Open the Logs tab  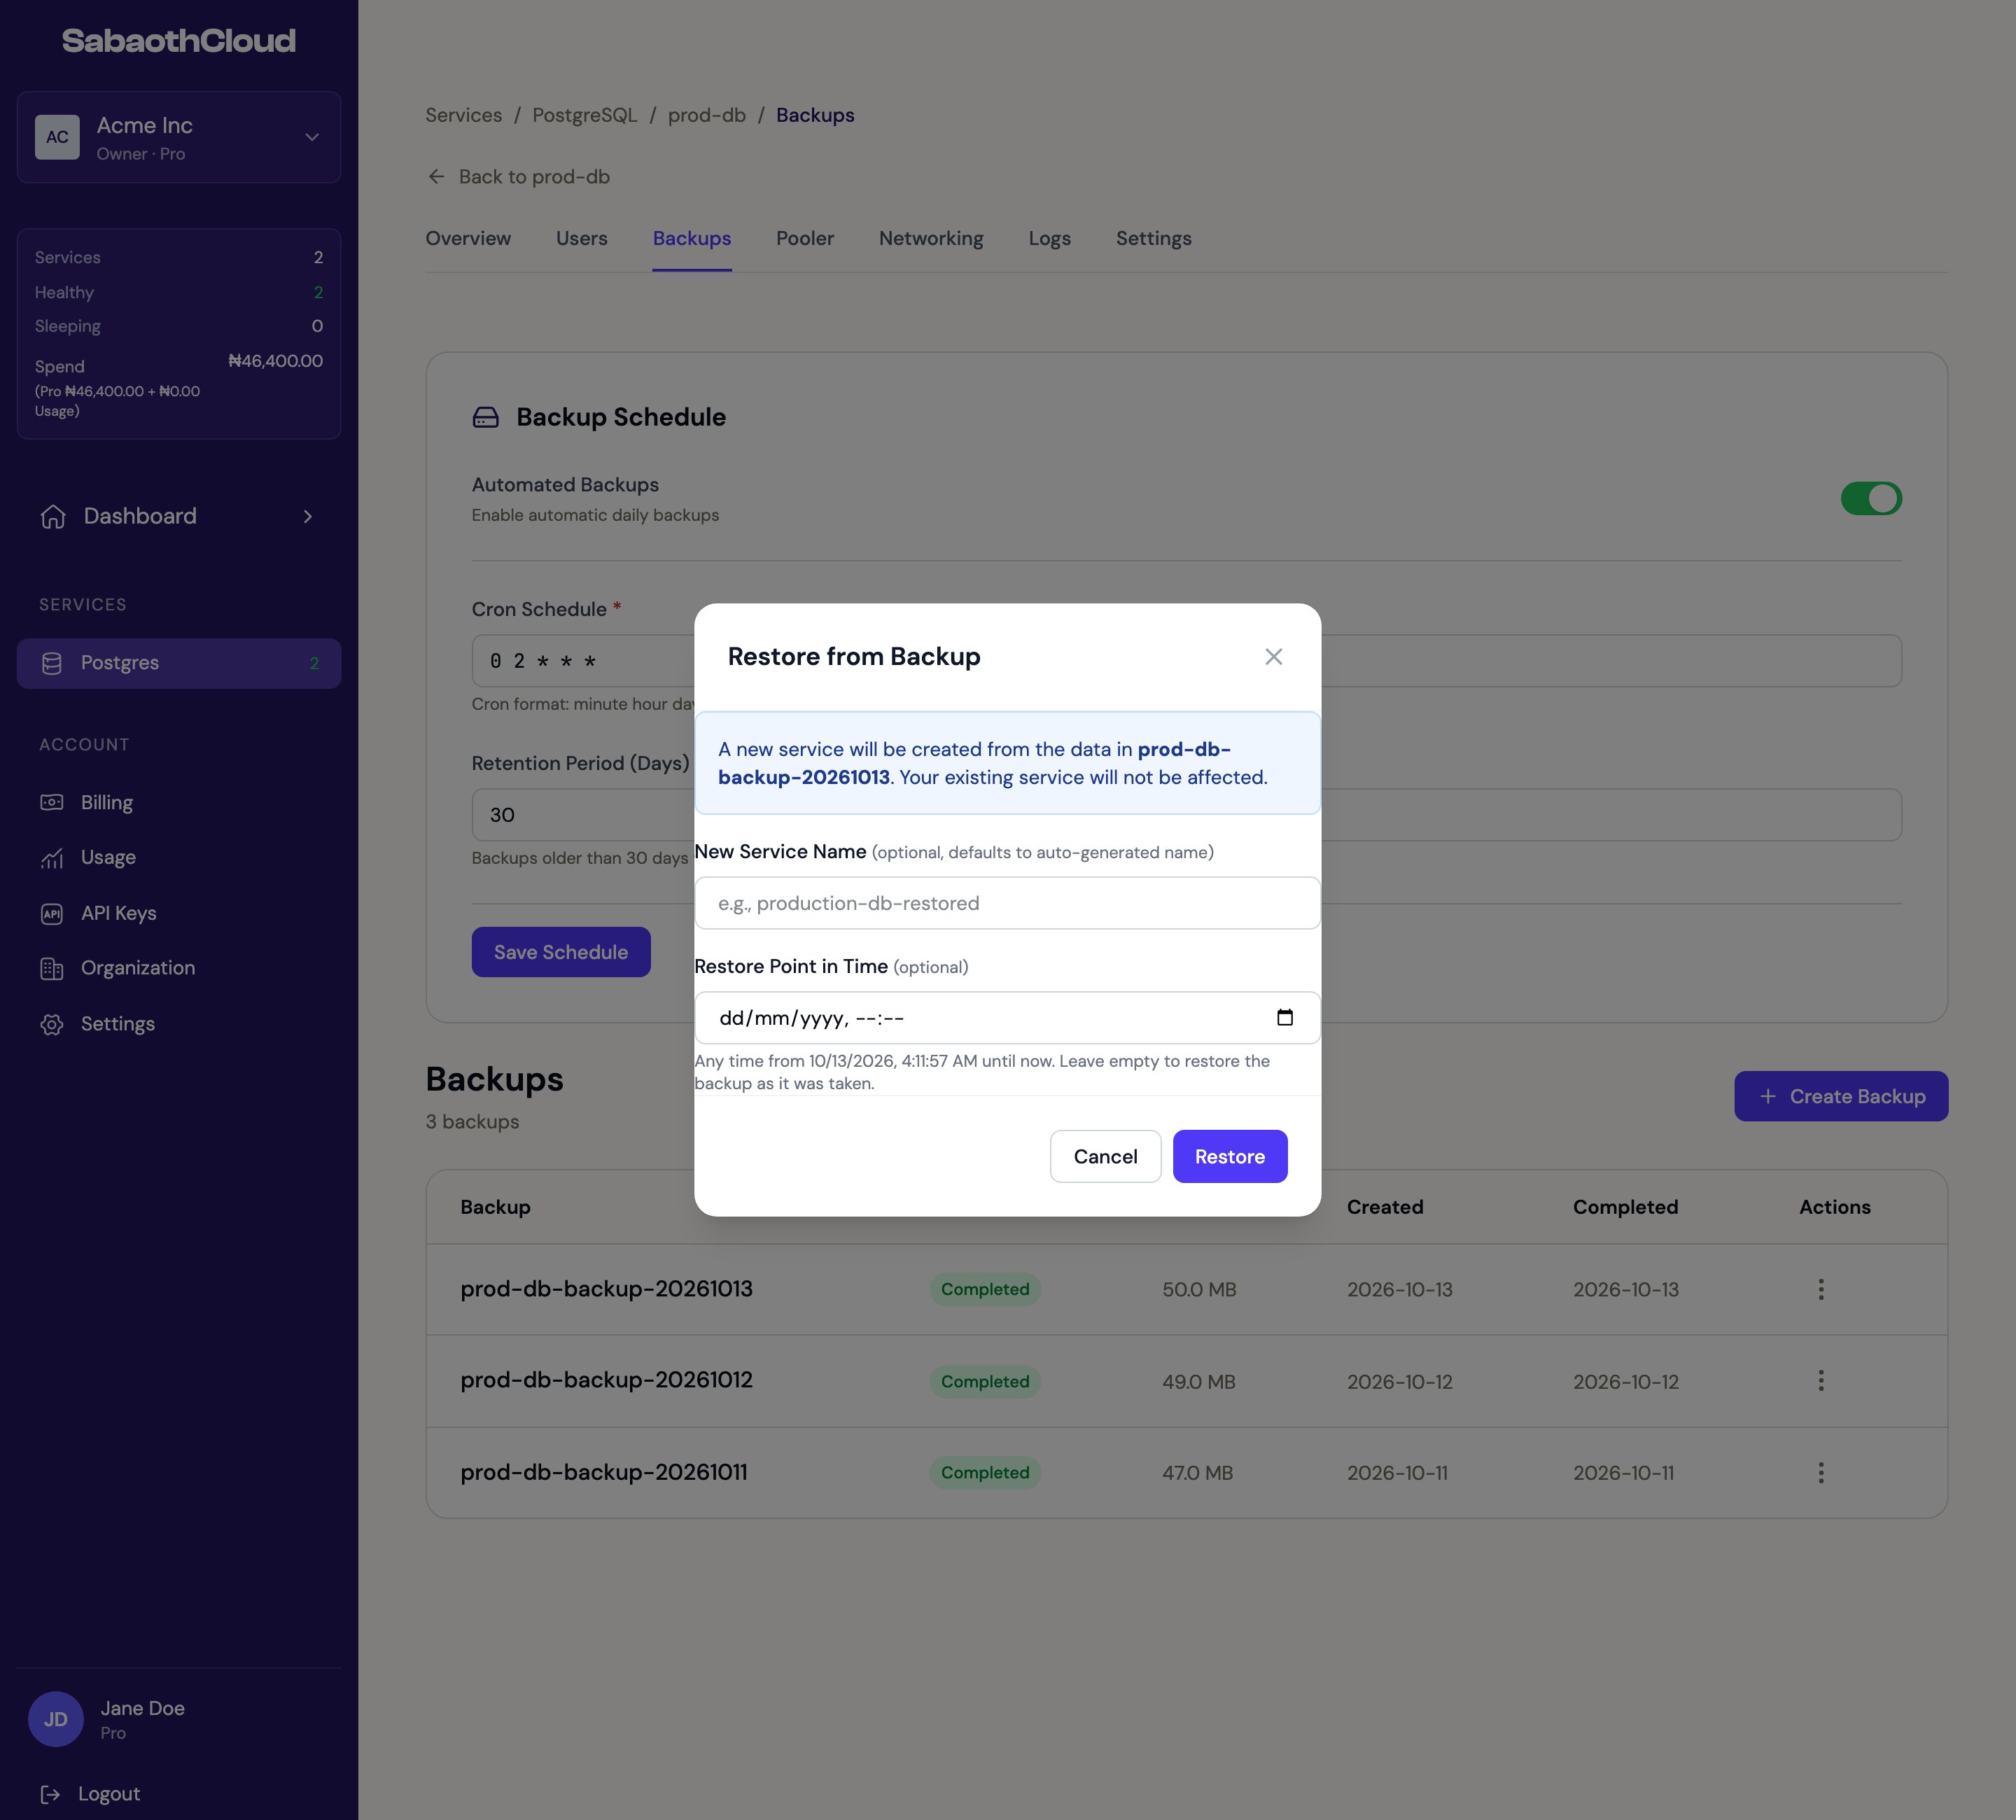click(1049, 238)
